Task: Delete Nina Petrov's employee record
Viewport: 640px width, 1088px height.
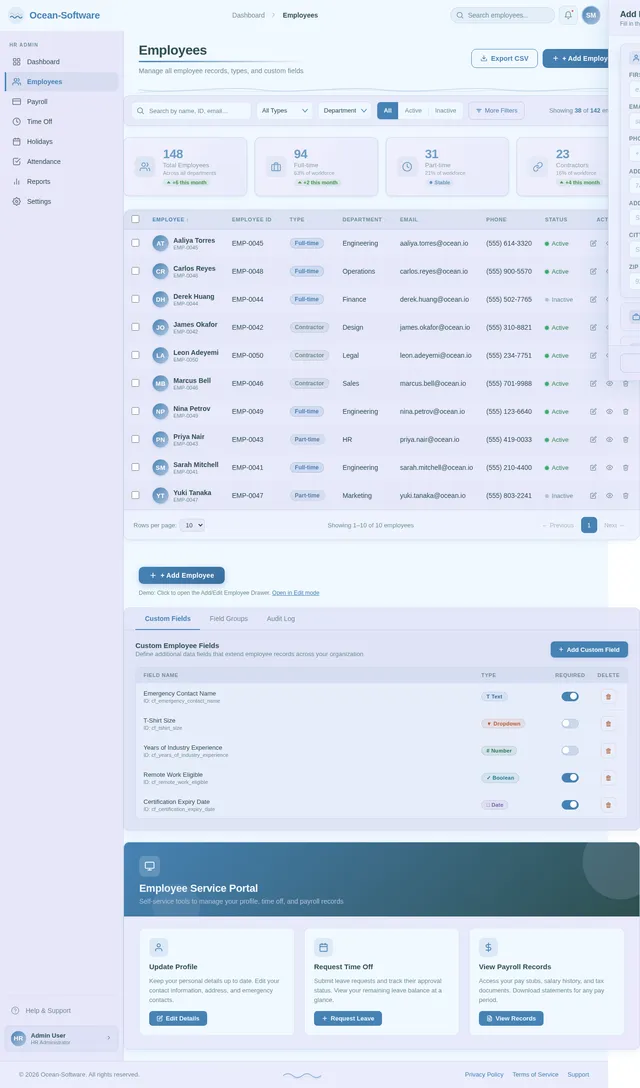Action: tap(625, 411)
